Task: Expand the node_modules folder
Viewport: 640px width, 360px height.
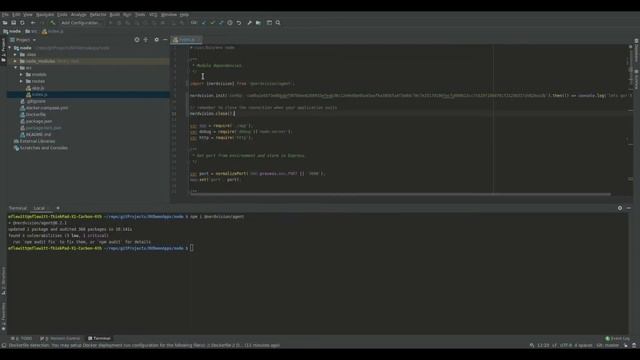Action: (x=16, y=61)
